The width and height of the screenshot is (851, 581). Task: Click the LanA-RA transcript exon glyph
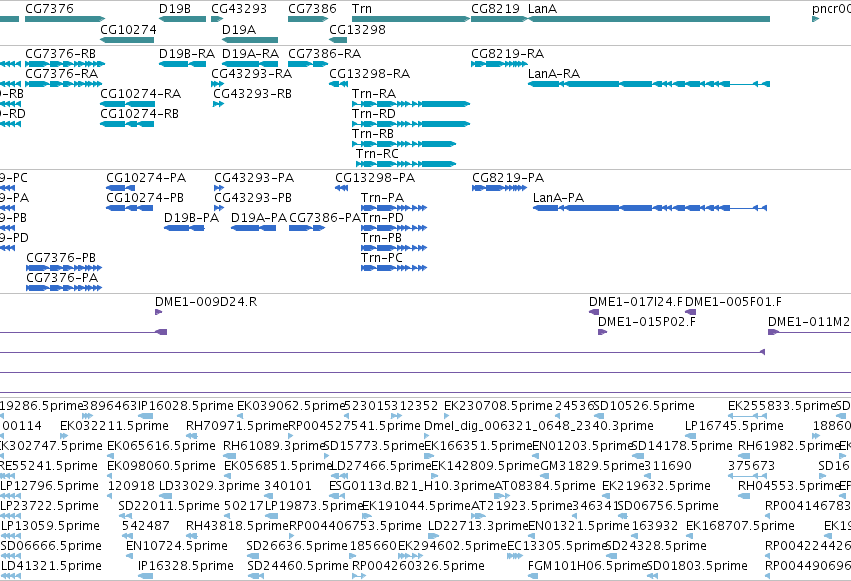click(649, 84)
